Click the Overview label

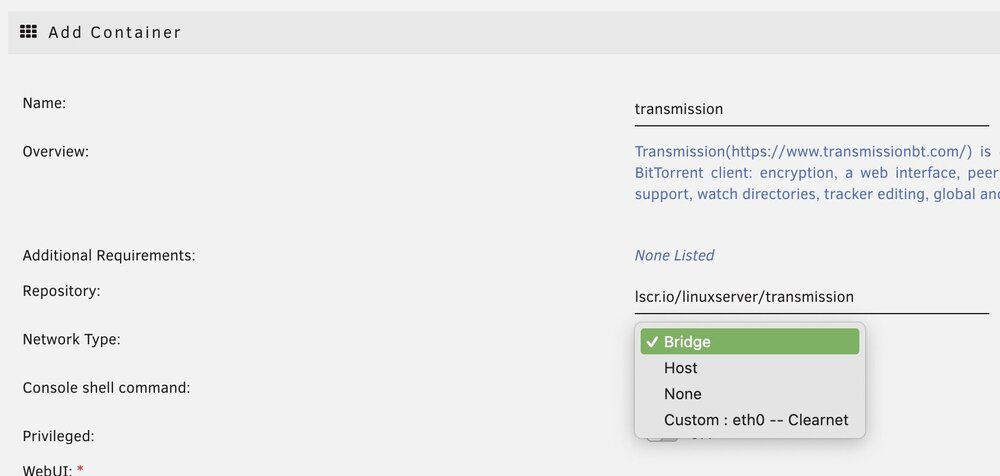coord(55,152)
